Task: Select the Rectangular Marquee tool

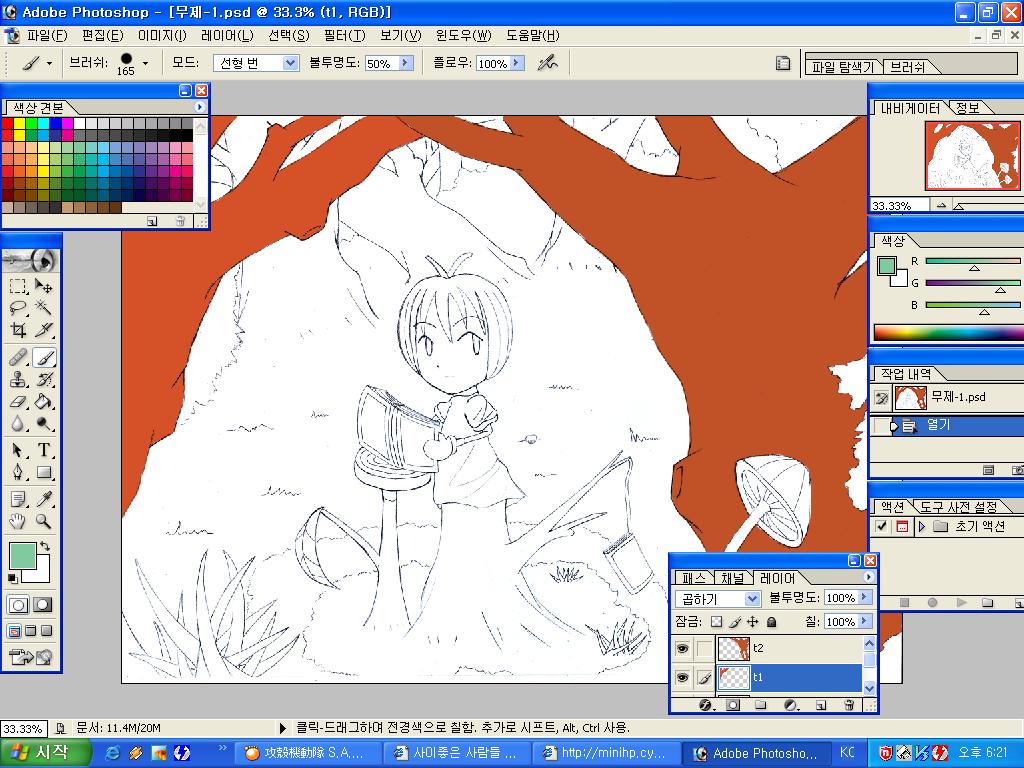Action: (x=18, y=286)
